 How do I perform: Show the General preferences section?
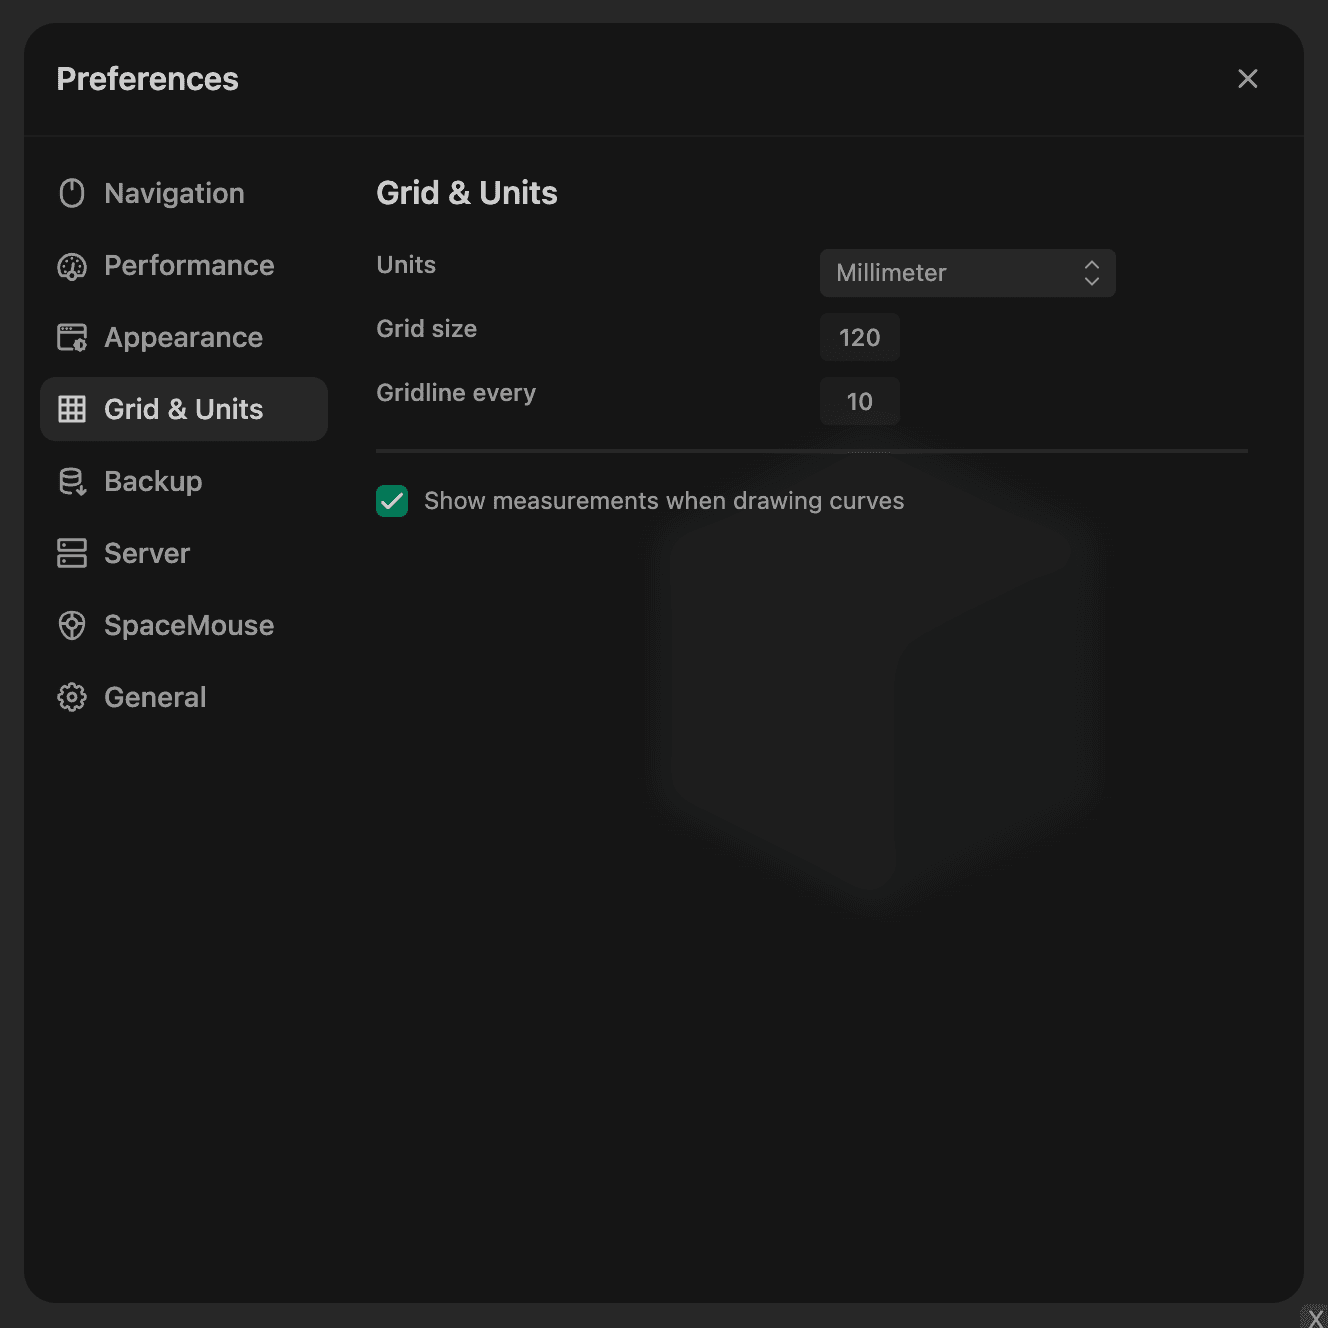tap(155, 697)
